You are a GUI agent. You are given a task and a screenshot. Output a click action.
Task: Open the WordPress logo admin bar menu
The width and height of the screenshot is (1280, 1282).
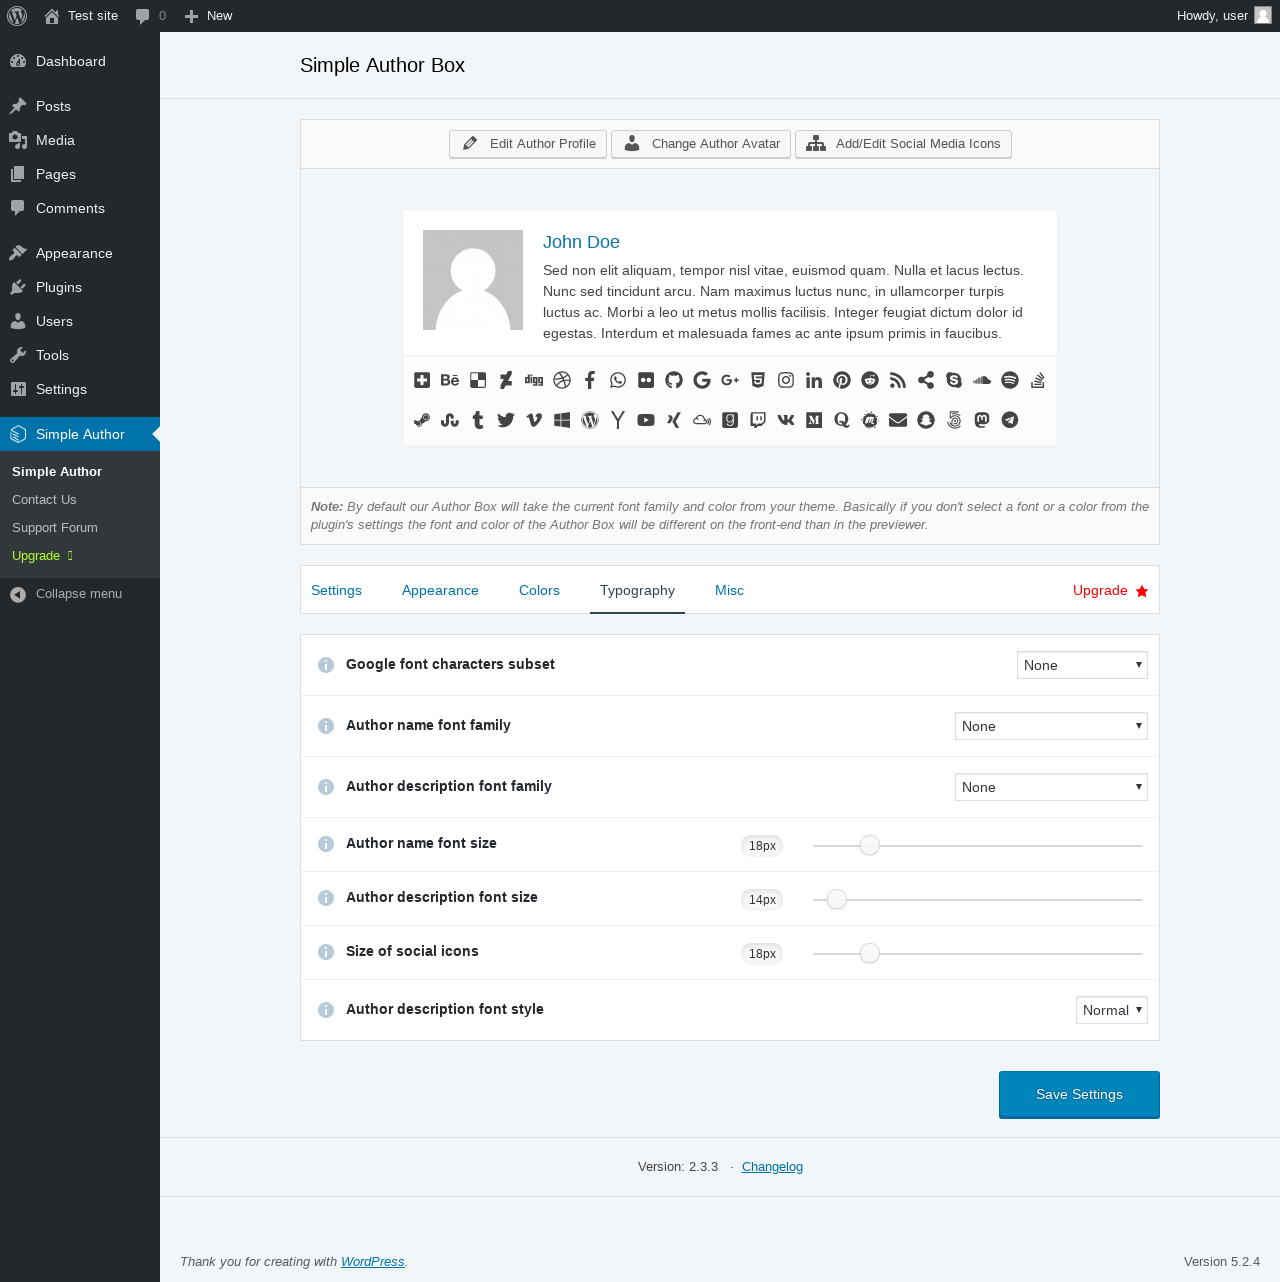17,16
